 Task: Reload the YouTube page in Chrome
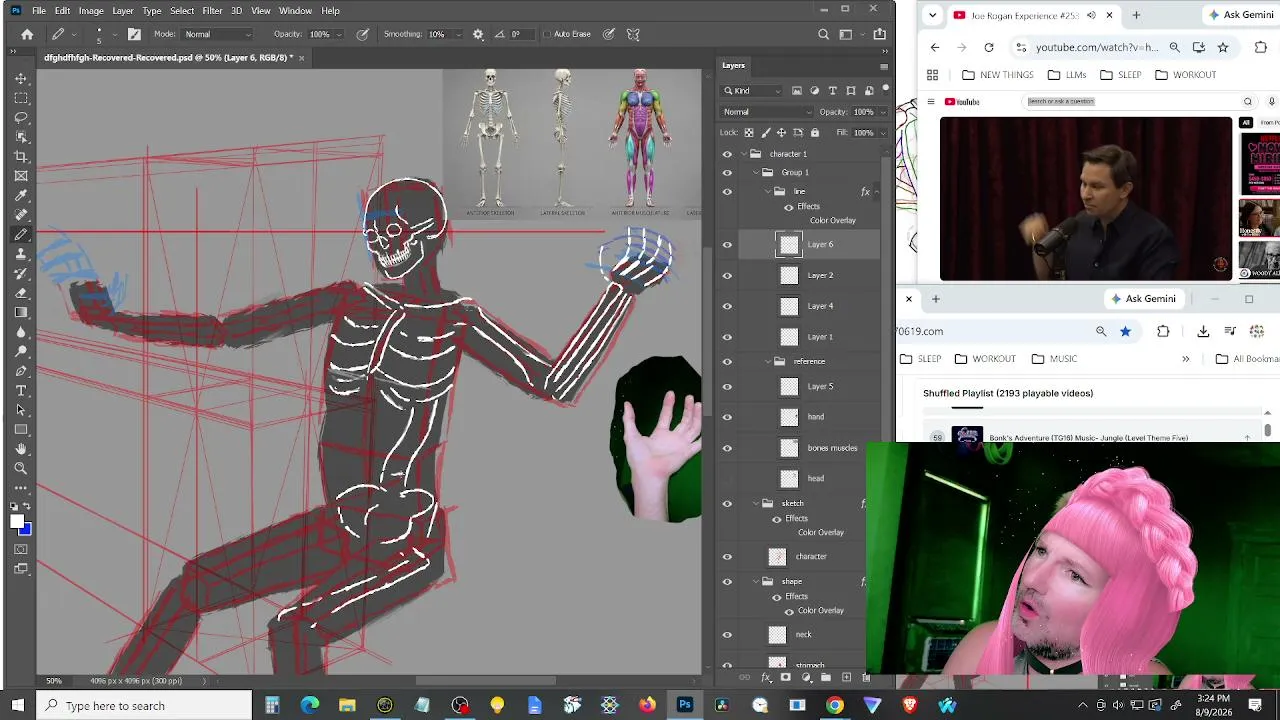[x=989, y=47]
